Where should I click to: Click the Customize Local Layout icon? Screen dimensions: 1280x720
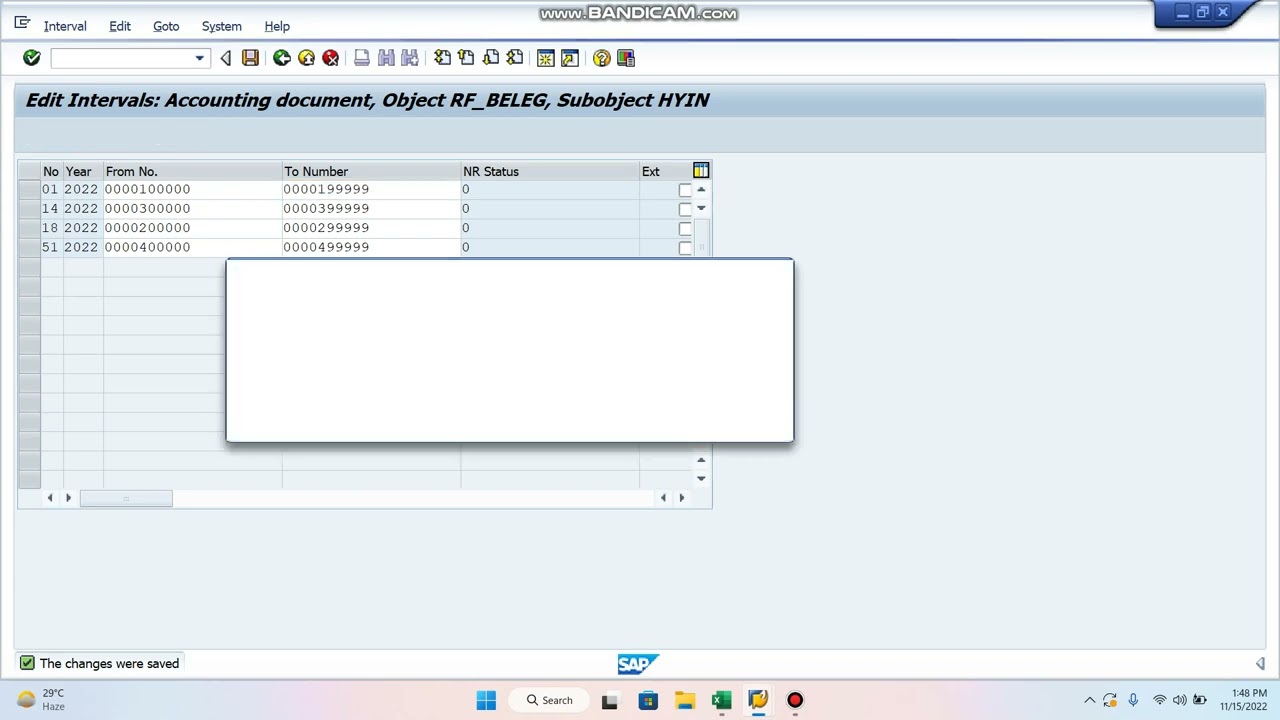[626, 58]
